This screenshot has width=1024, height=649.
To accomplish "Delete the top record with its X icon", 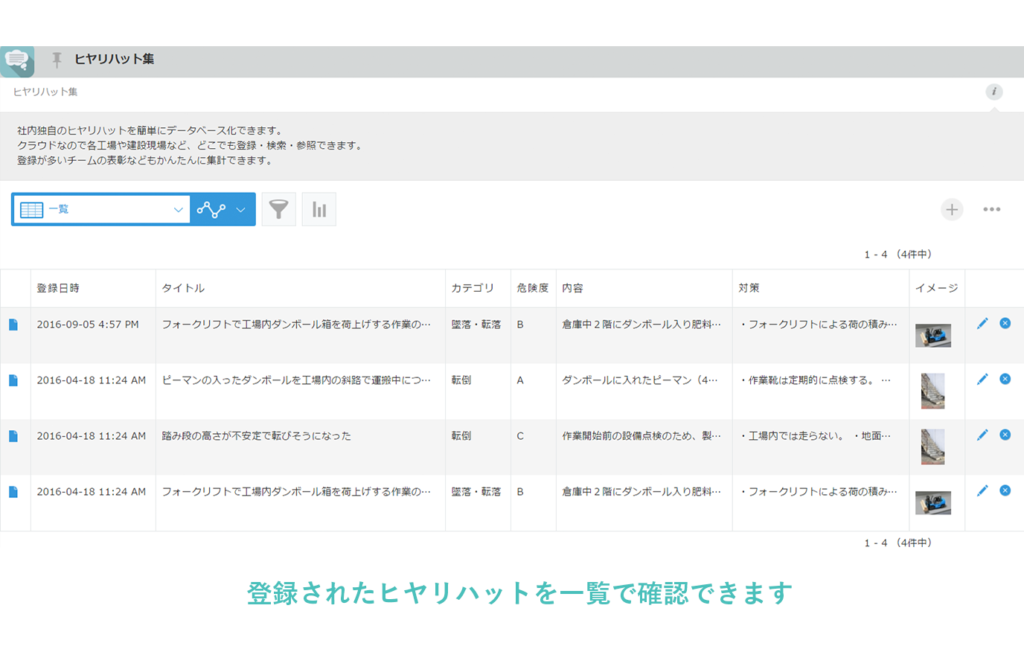I will pyautogui.click(x=1004, y=323).
